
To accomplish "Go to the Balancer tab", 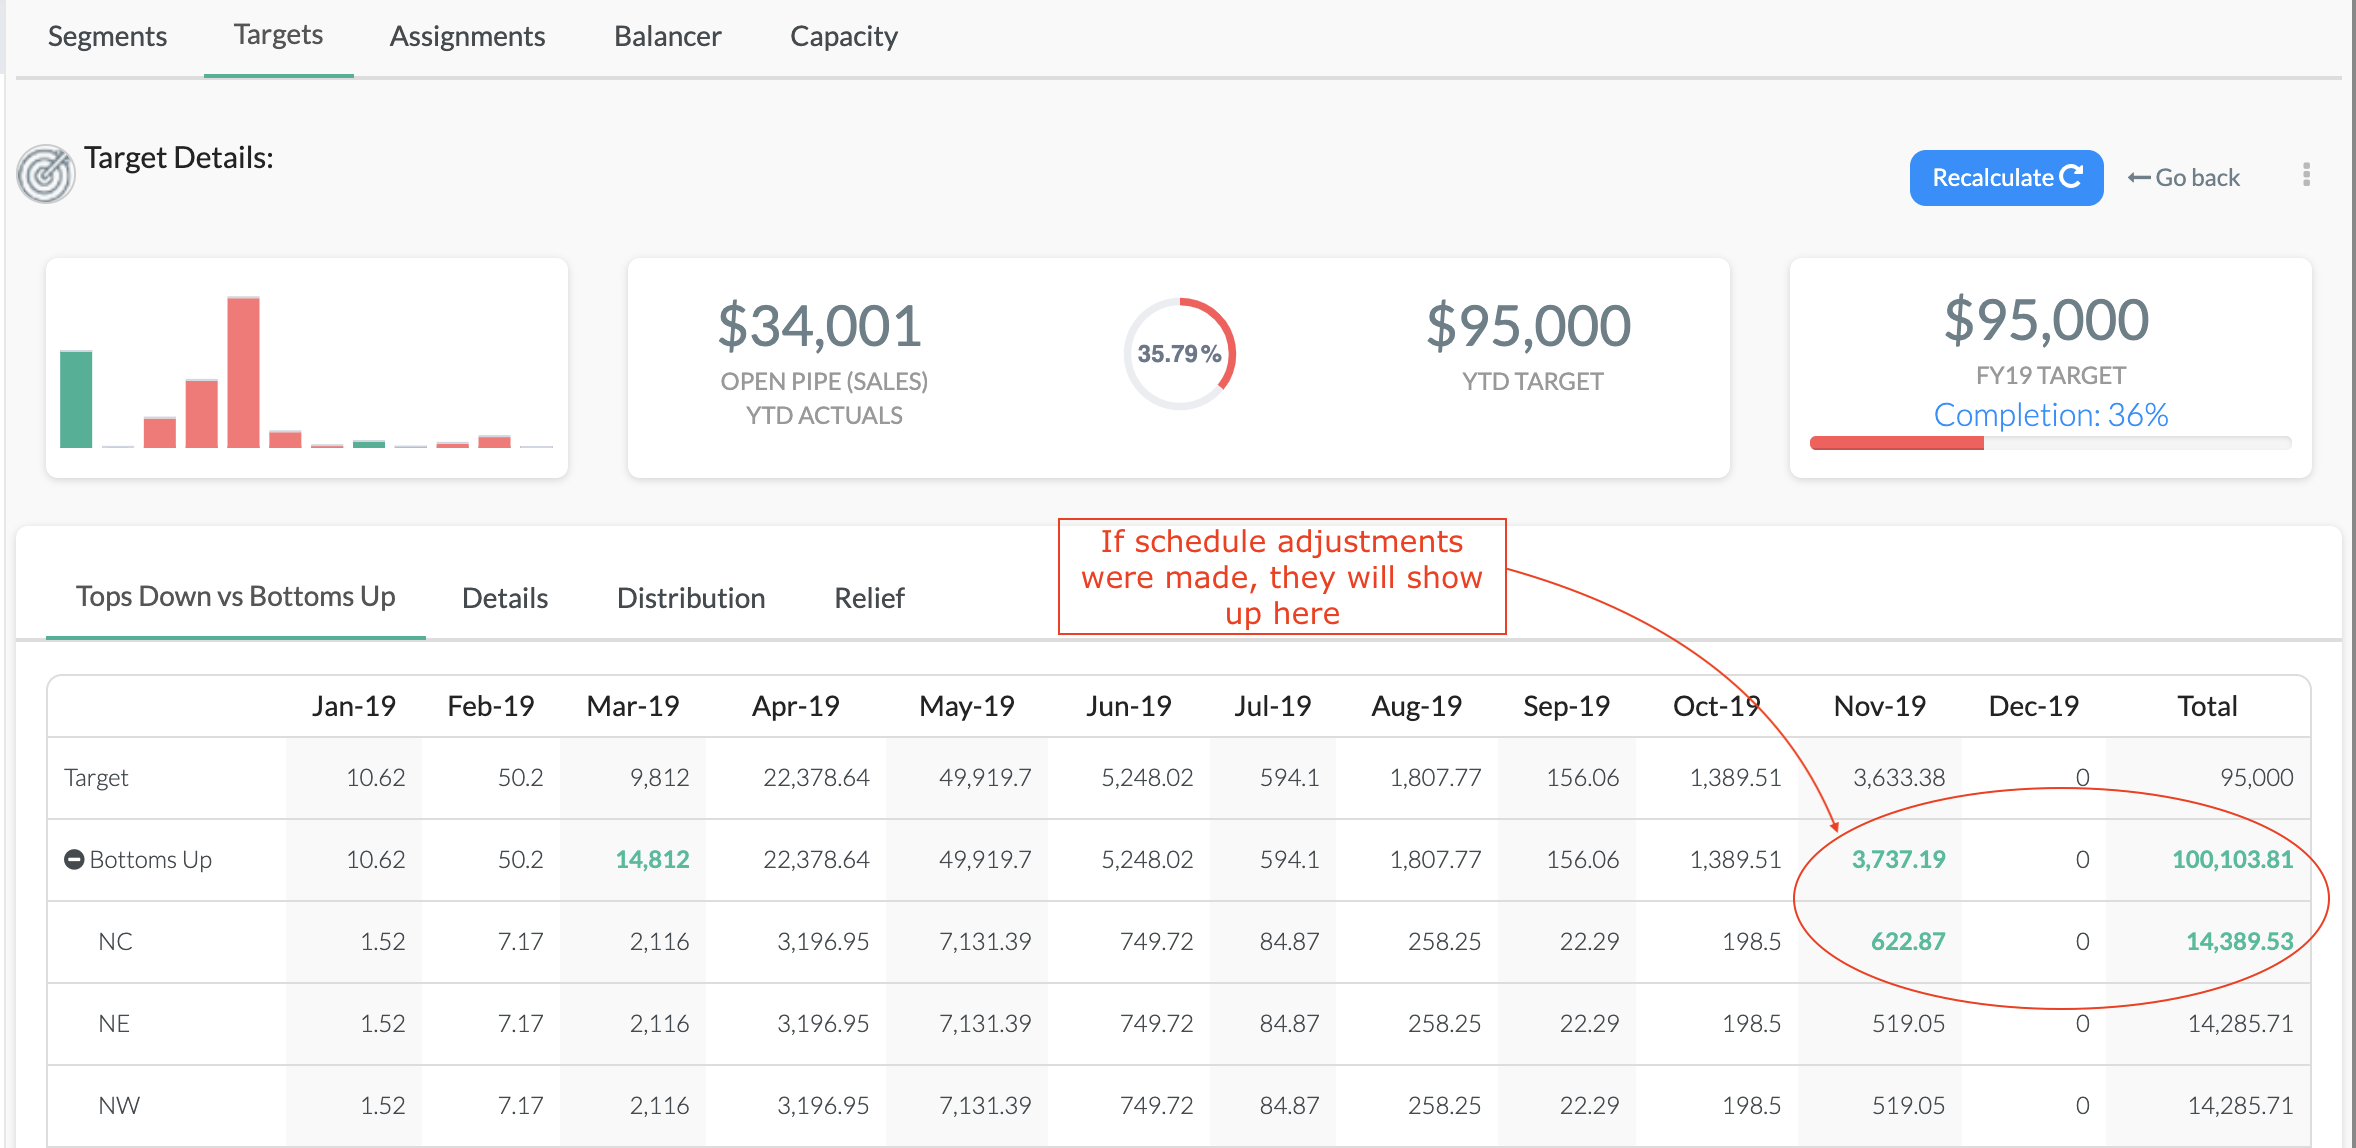I will pyautogui.click(x=668, y=37).
